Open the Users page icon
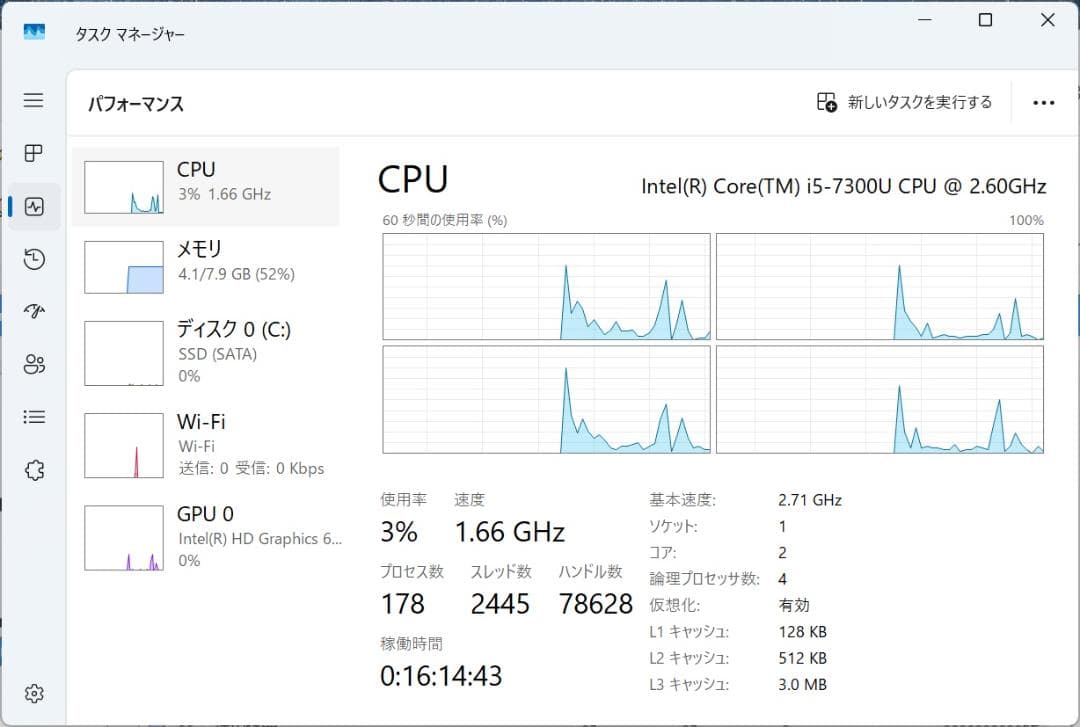Screen dimensions: 1080x727 pos(33,365)
